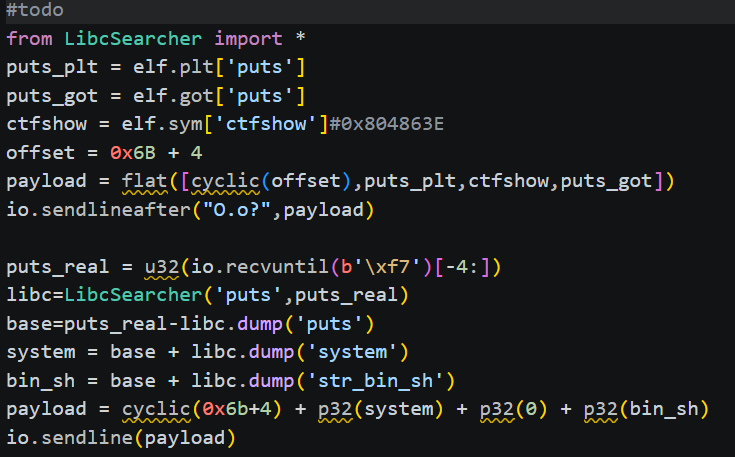Image resolution: width=735 pixels, height=457 pixels.
Task: Click 'elf.plt' in the puts_plt assignment
Action: coord(173,67)
